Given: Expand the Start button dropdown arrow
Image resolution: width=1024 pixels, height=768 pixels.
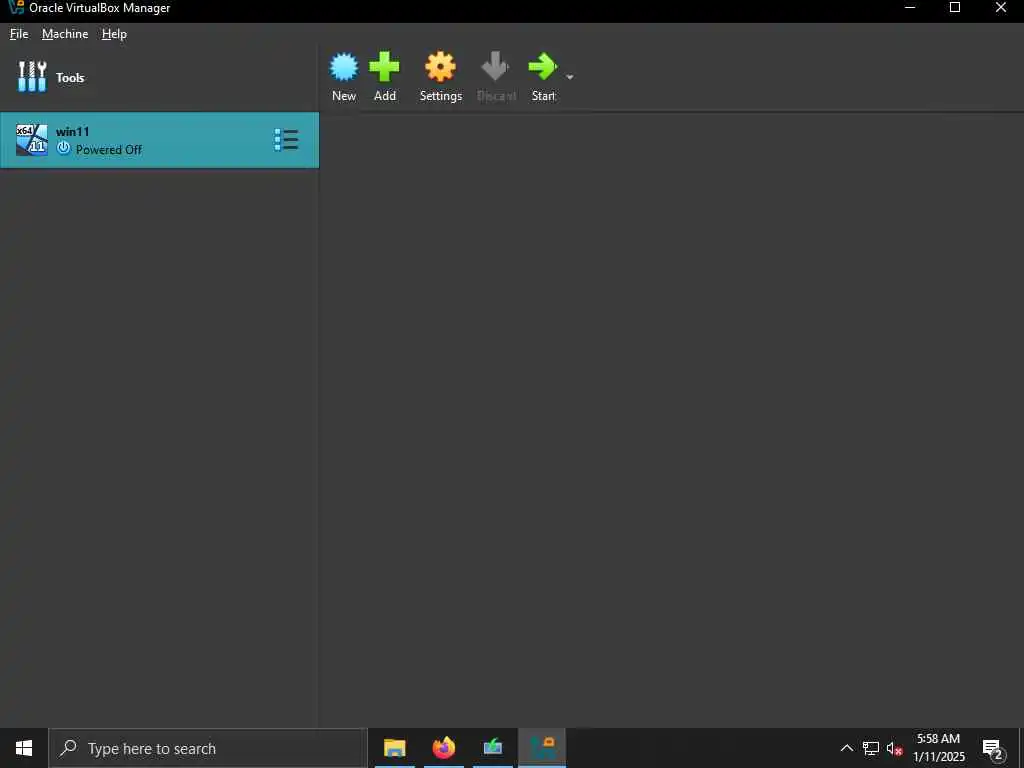Looking at the screenshot, I should pyautogui.click(x=569, y=77).
